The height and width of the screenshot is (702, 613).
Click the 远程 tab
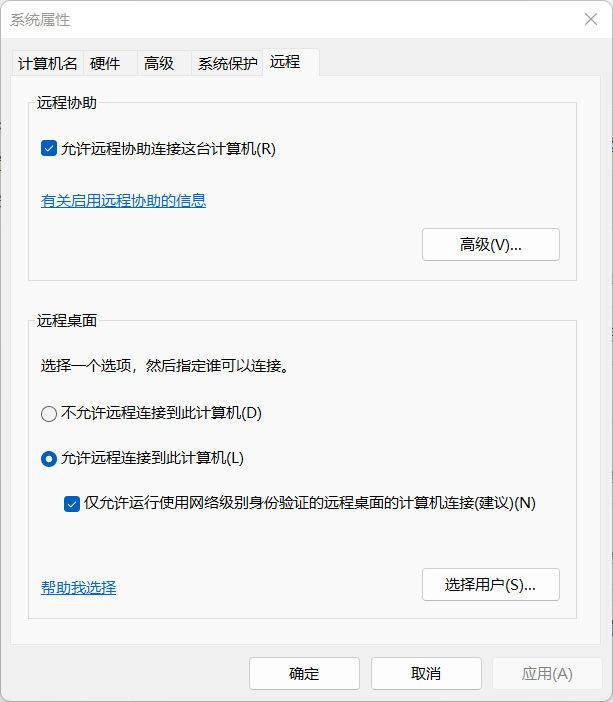coord(285,62)
